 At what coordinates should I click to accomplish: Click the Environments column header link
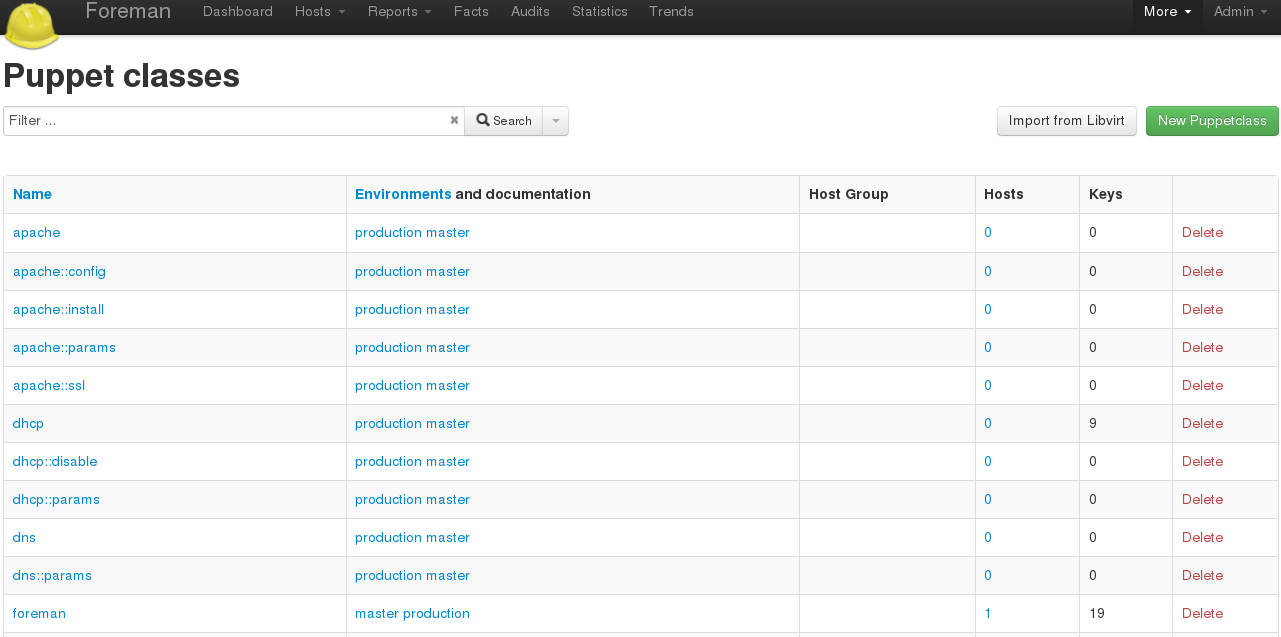[403, 194]
